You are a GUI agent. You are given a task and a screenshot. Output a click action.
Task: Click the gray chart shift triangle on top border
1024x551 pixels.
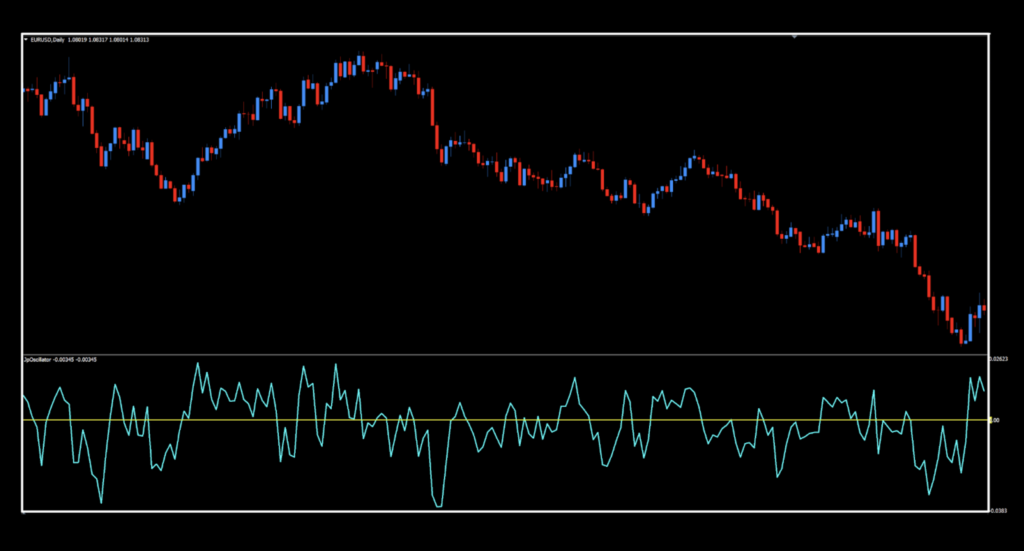coord(794,36)
